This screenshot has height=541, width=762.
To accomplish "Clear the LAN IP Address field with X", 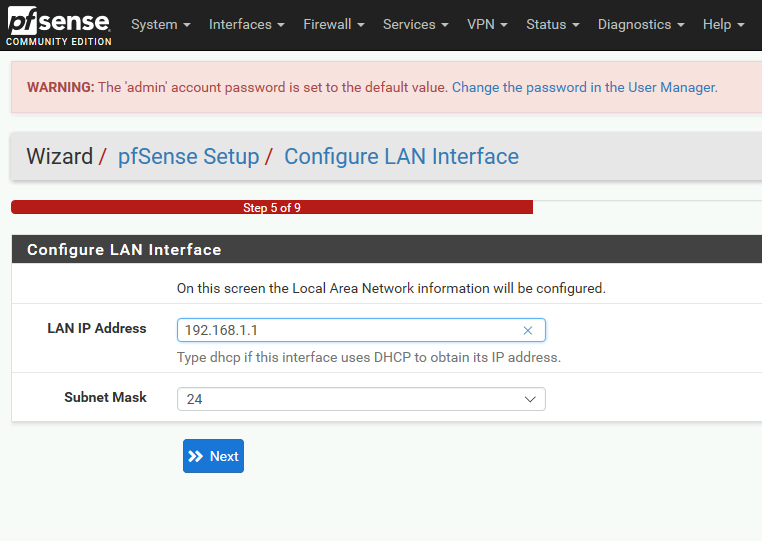I will tap(528, 331).
